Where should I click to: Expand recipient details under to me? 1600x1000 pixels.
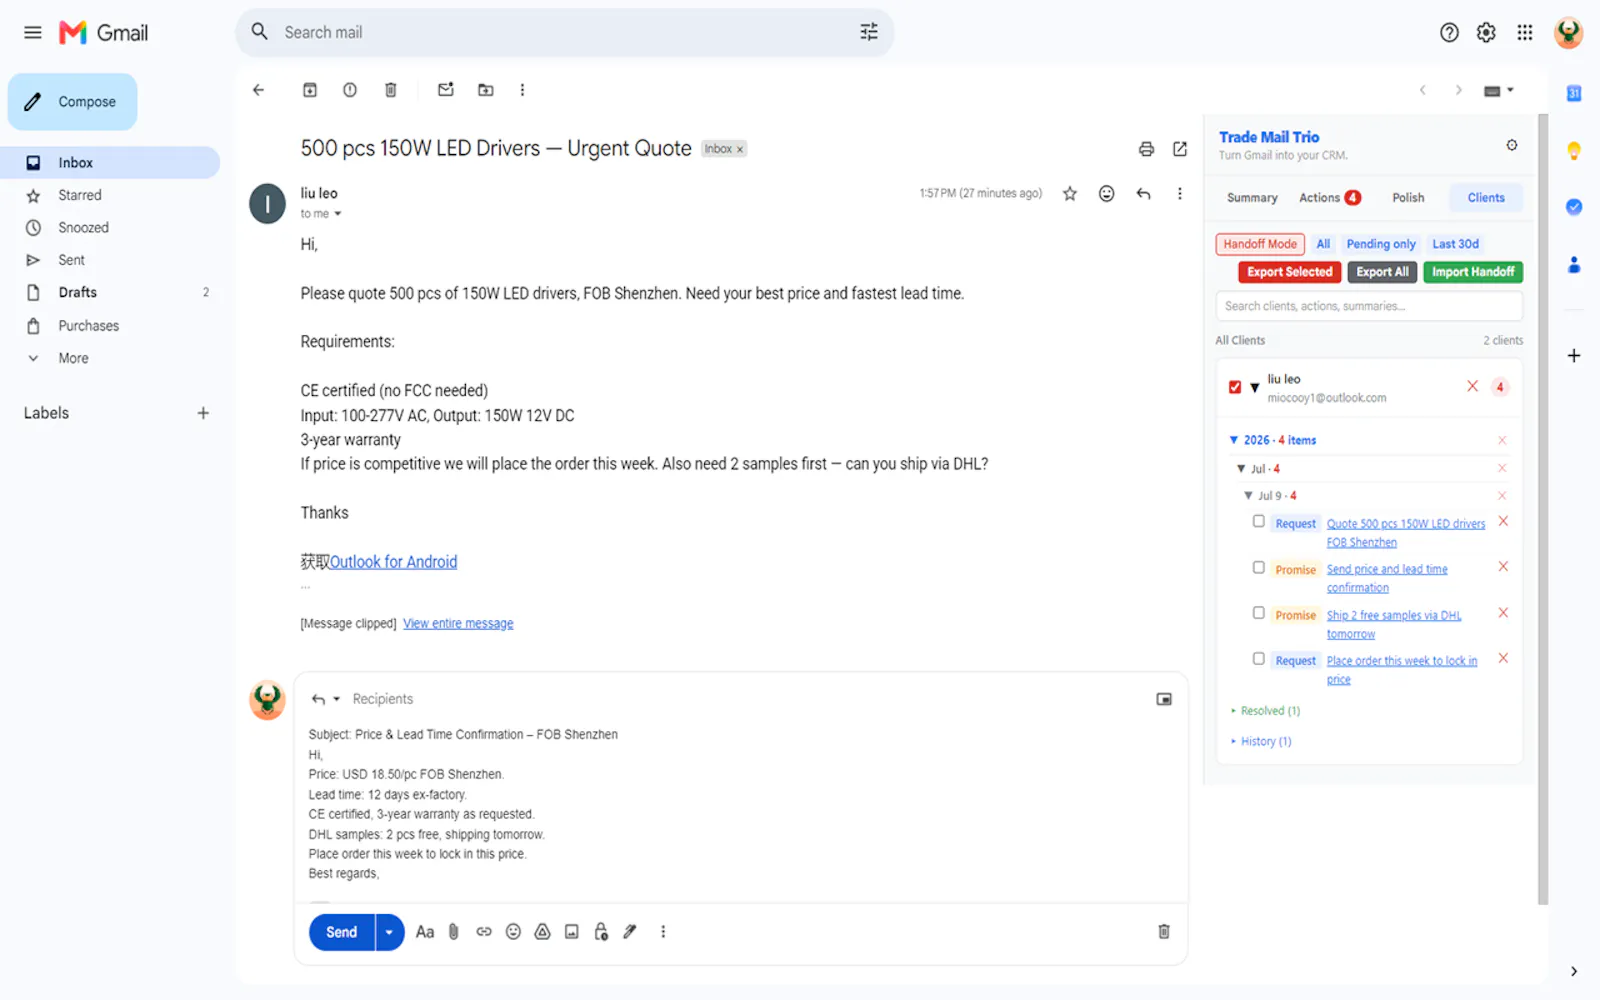(x=338, y=214)
